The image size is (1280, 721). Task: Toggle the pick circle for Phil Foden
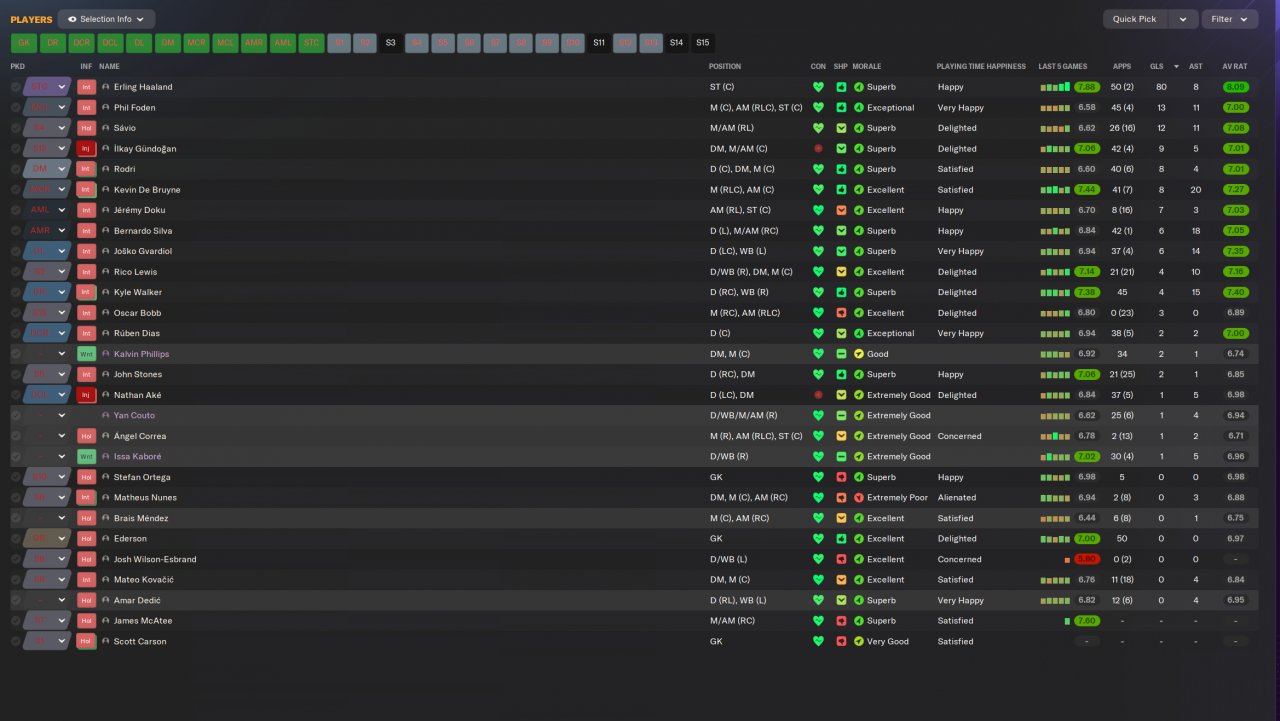(15, 108)
